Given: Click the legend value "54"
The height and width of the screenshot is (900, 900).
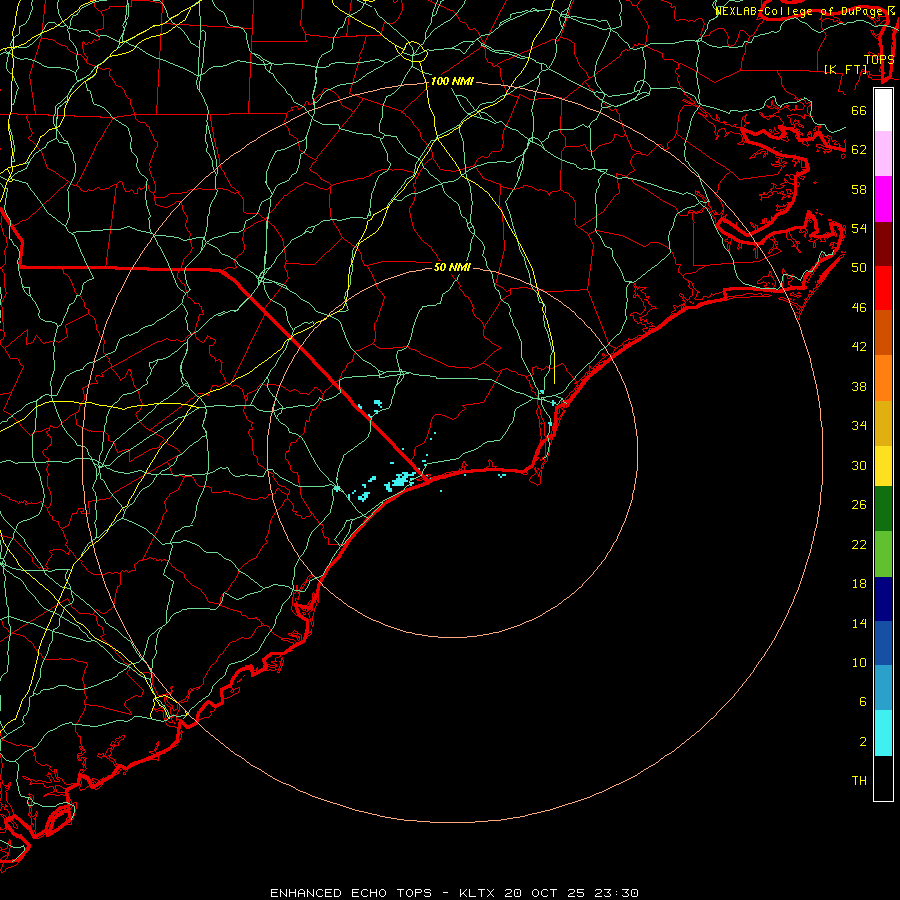Looking at the screenshot, I should coord(859,228).
